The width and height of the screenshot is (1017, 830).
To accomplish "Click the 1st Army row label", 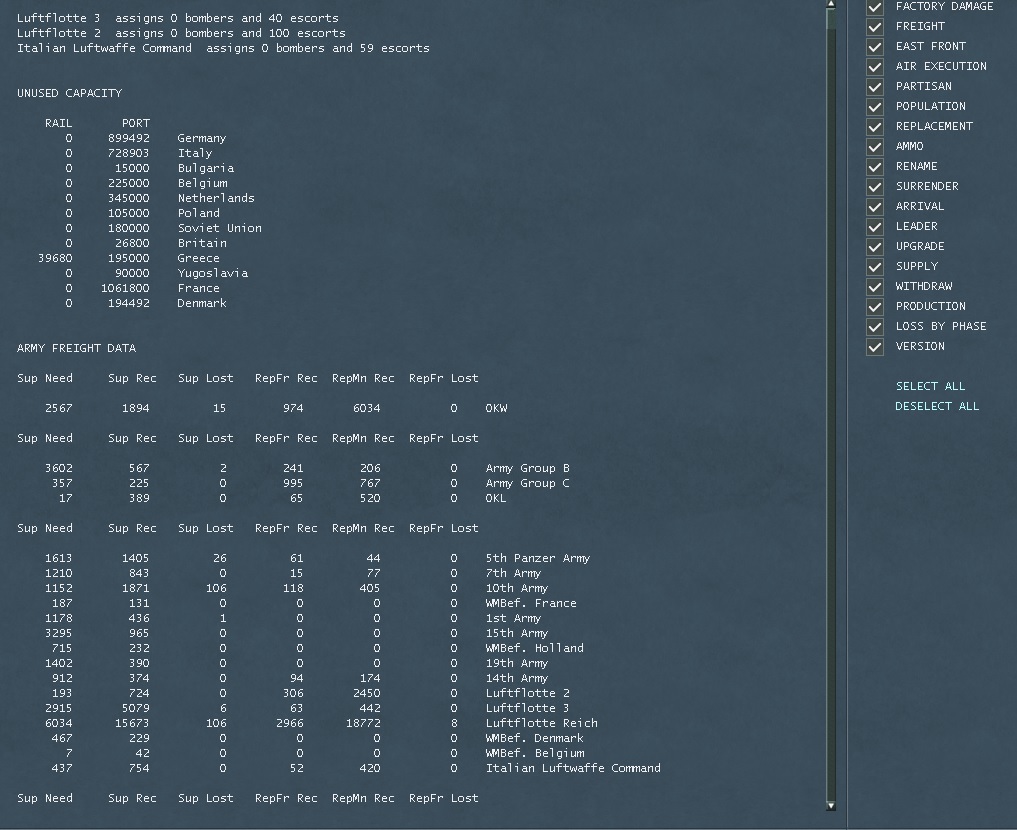I will tap(513, 618).
